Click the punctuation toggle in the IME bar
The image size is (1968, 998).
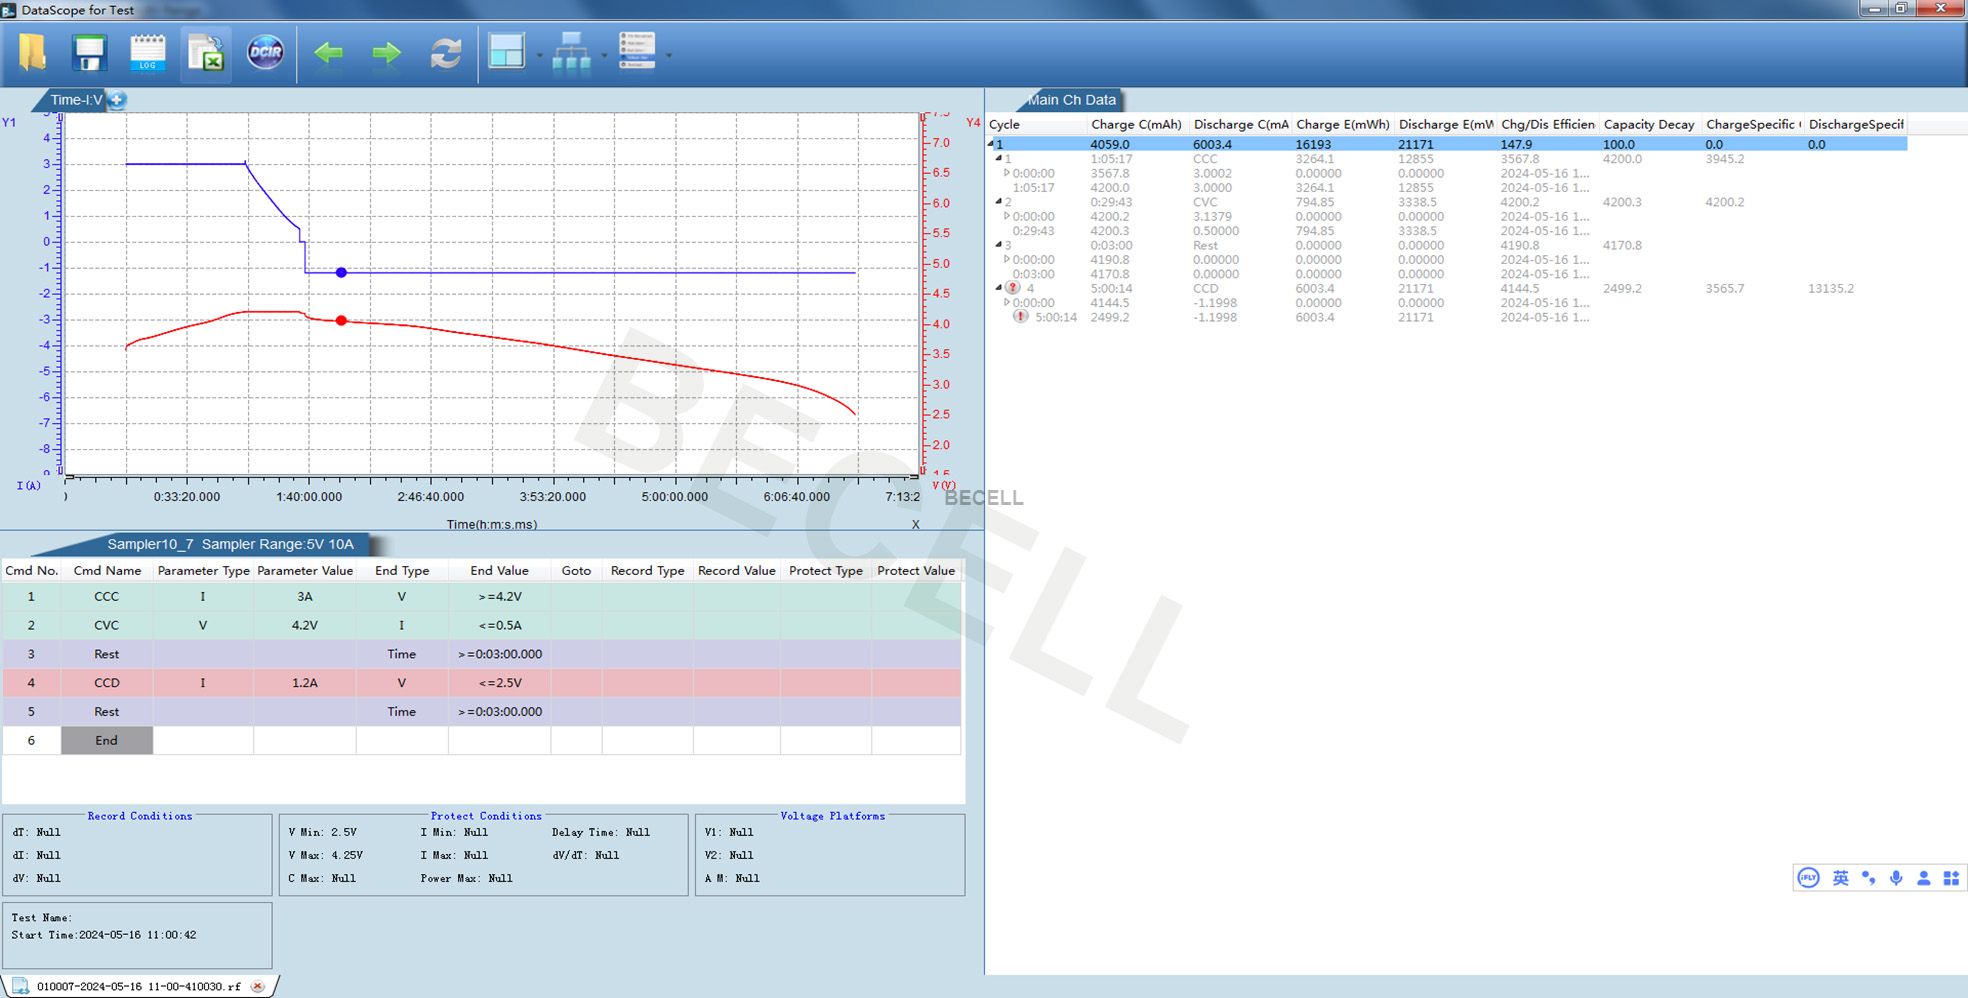(x=1868, y=878)
